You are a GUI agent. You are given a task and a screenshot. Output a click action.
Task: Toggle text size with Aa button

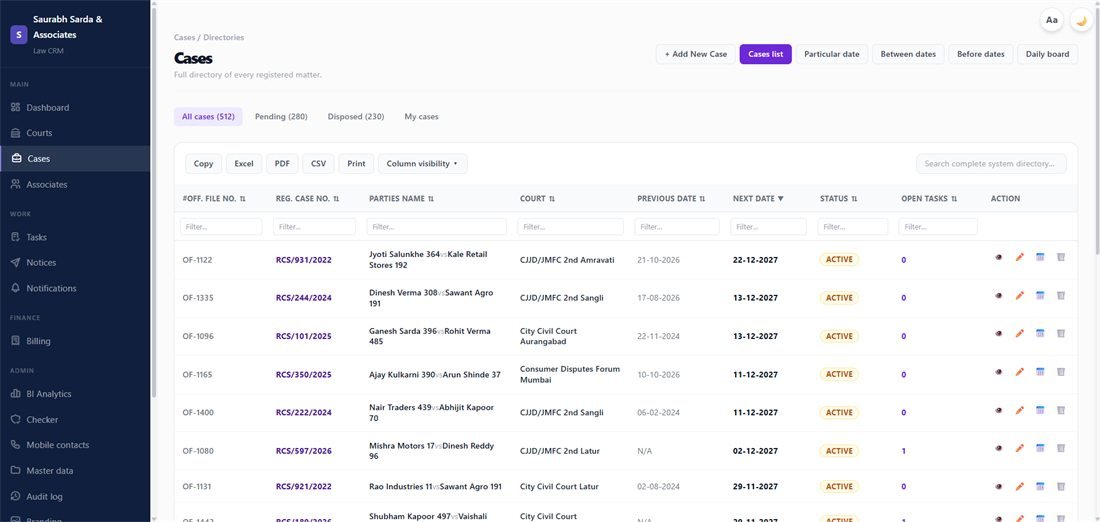point(1052,20)
